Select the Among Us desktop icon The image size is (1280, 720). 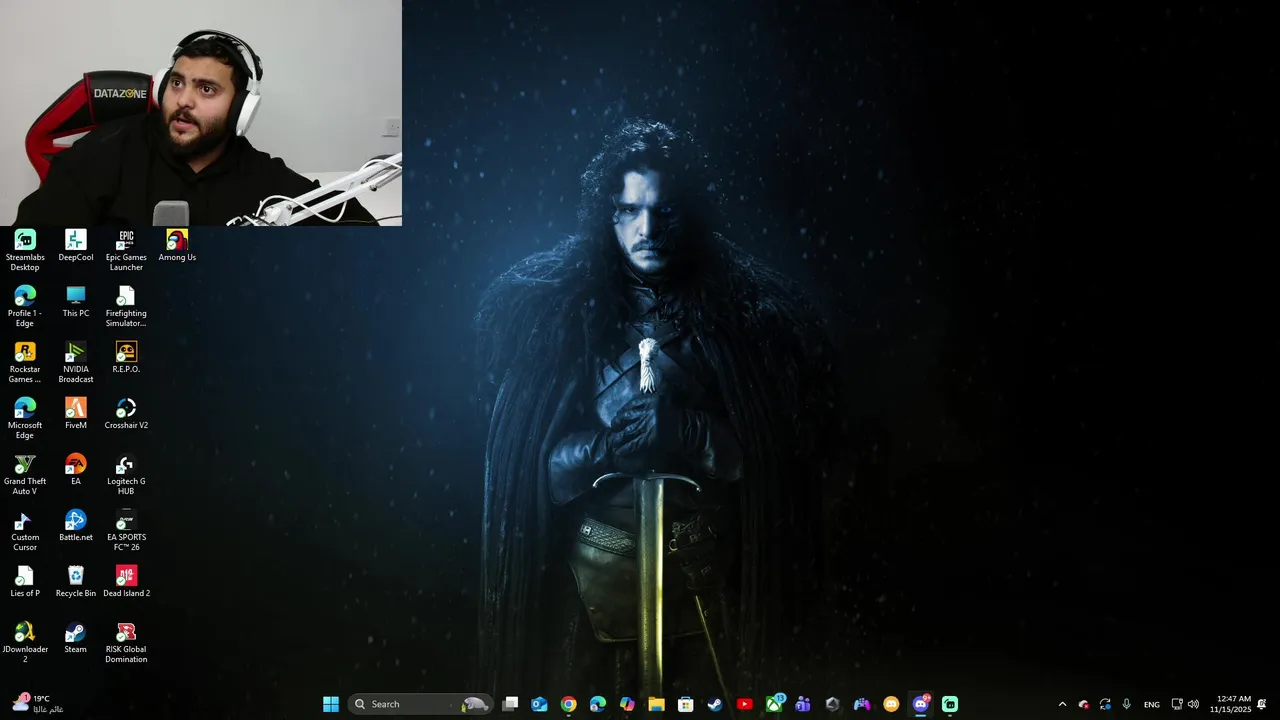(x=177, y=246)
